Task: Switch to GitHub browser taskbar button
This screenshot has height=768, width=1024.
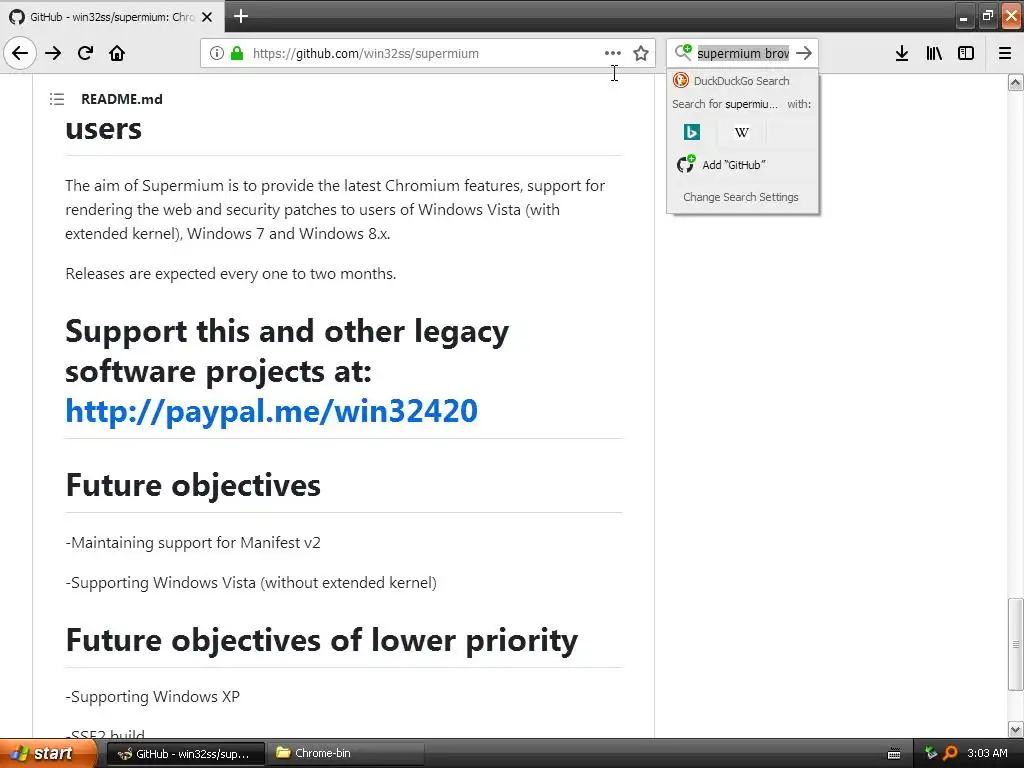Action: click(x=185, y=754)
